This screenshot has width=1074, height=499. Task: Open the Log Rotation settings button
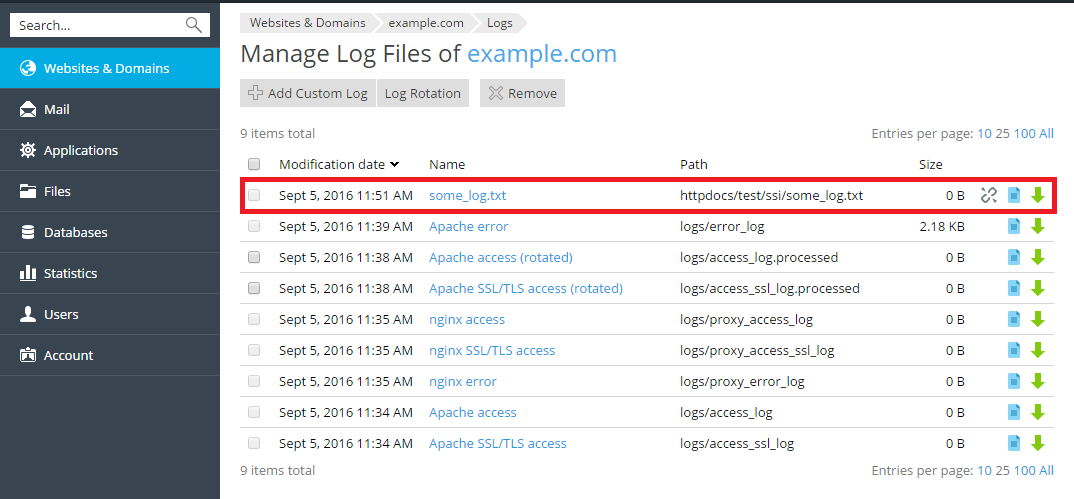click(422, 94)
